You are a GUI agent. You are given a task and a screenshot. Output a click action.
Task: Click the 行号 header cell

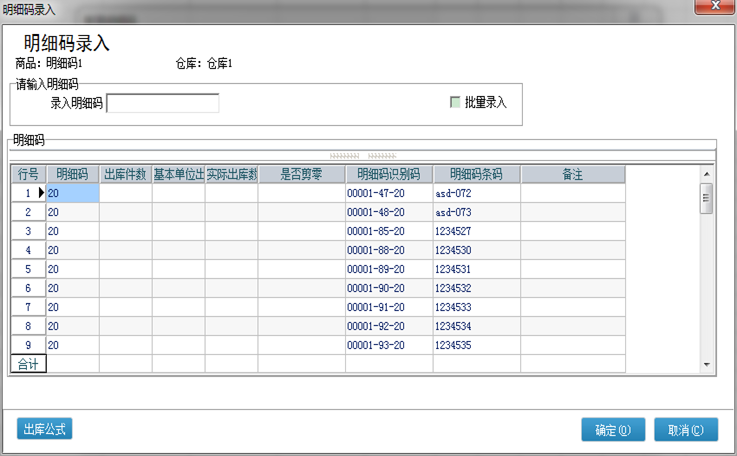[x=28, y=174]
